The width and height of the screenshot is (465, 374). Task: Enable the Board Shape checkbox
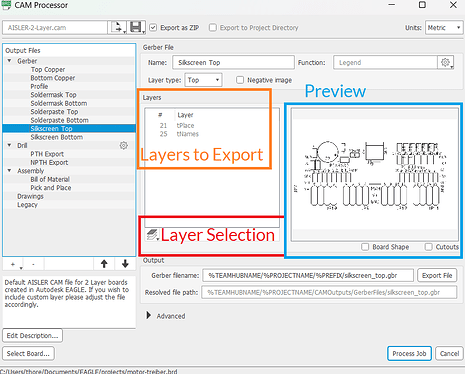tap(365, 247)
